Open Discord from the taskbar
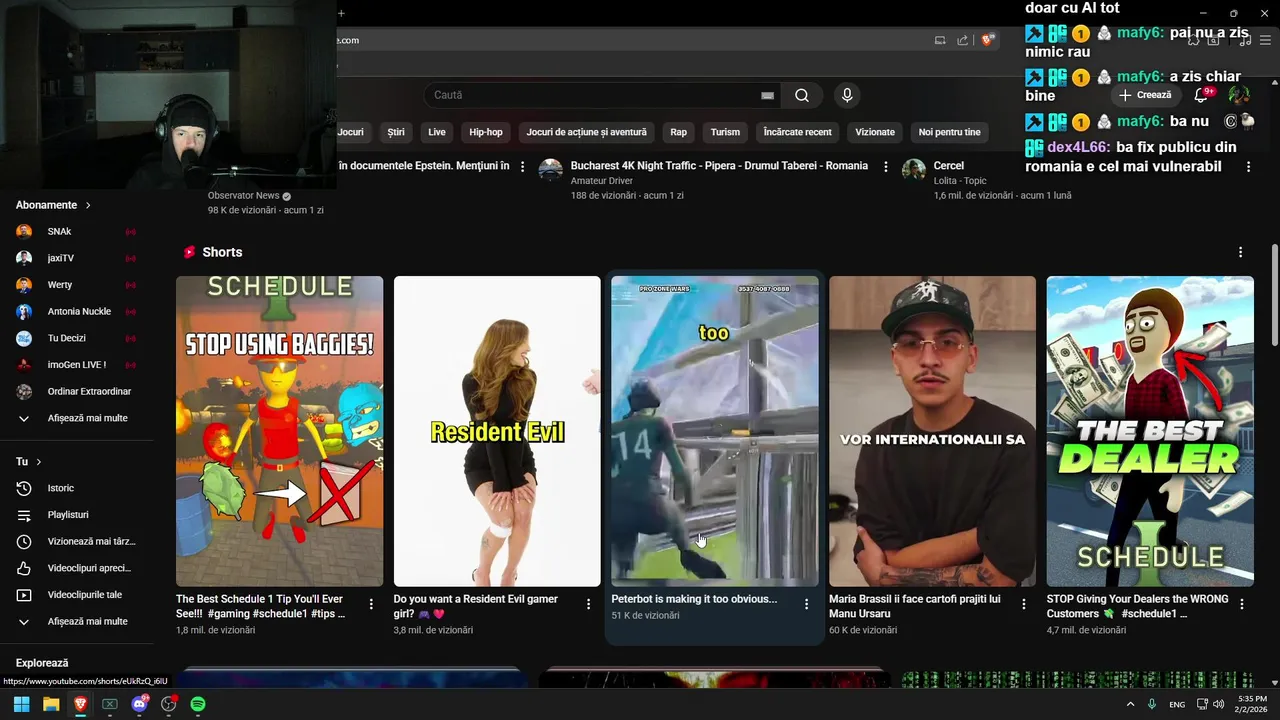 click(x=139, y=704)
